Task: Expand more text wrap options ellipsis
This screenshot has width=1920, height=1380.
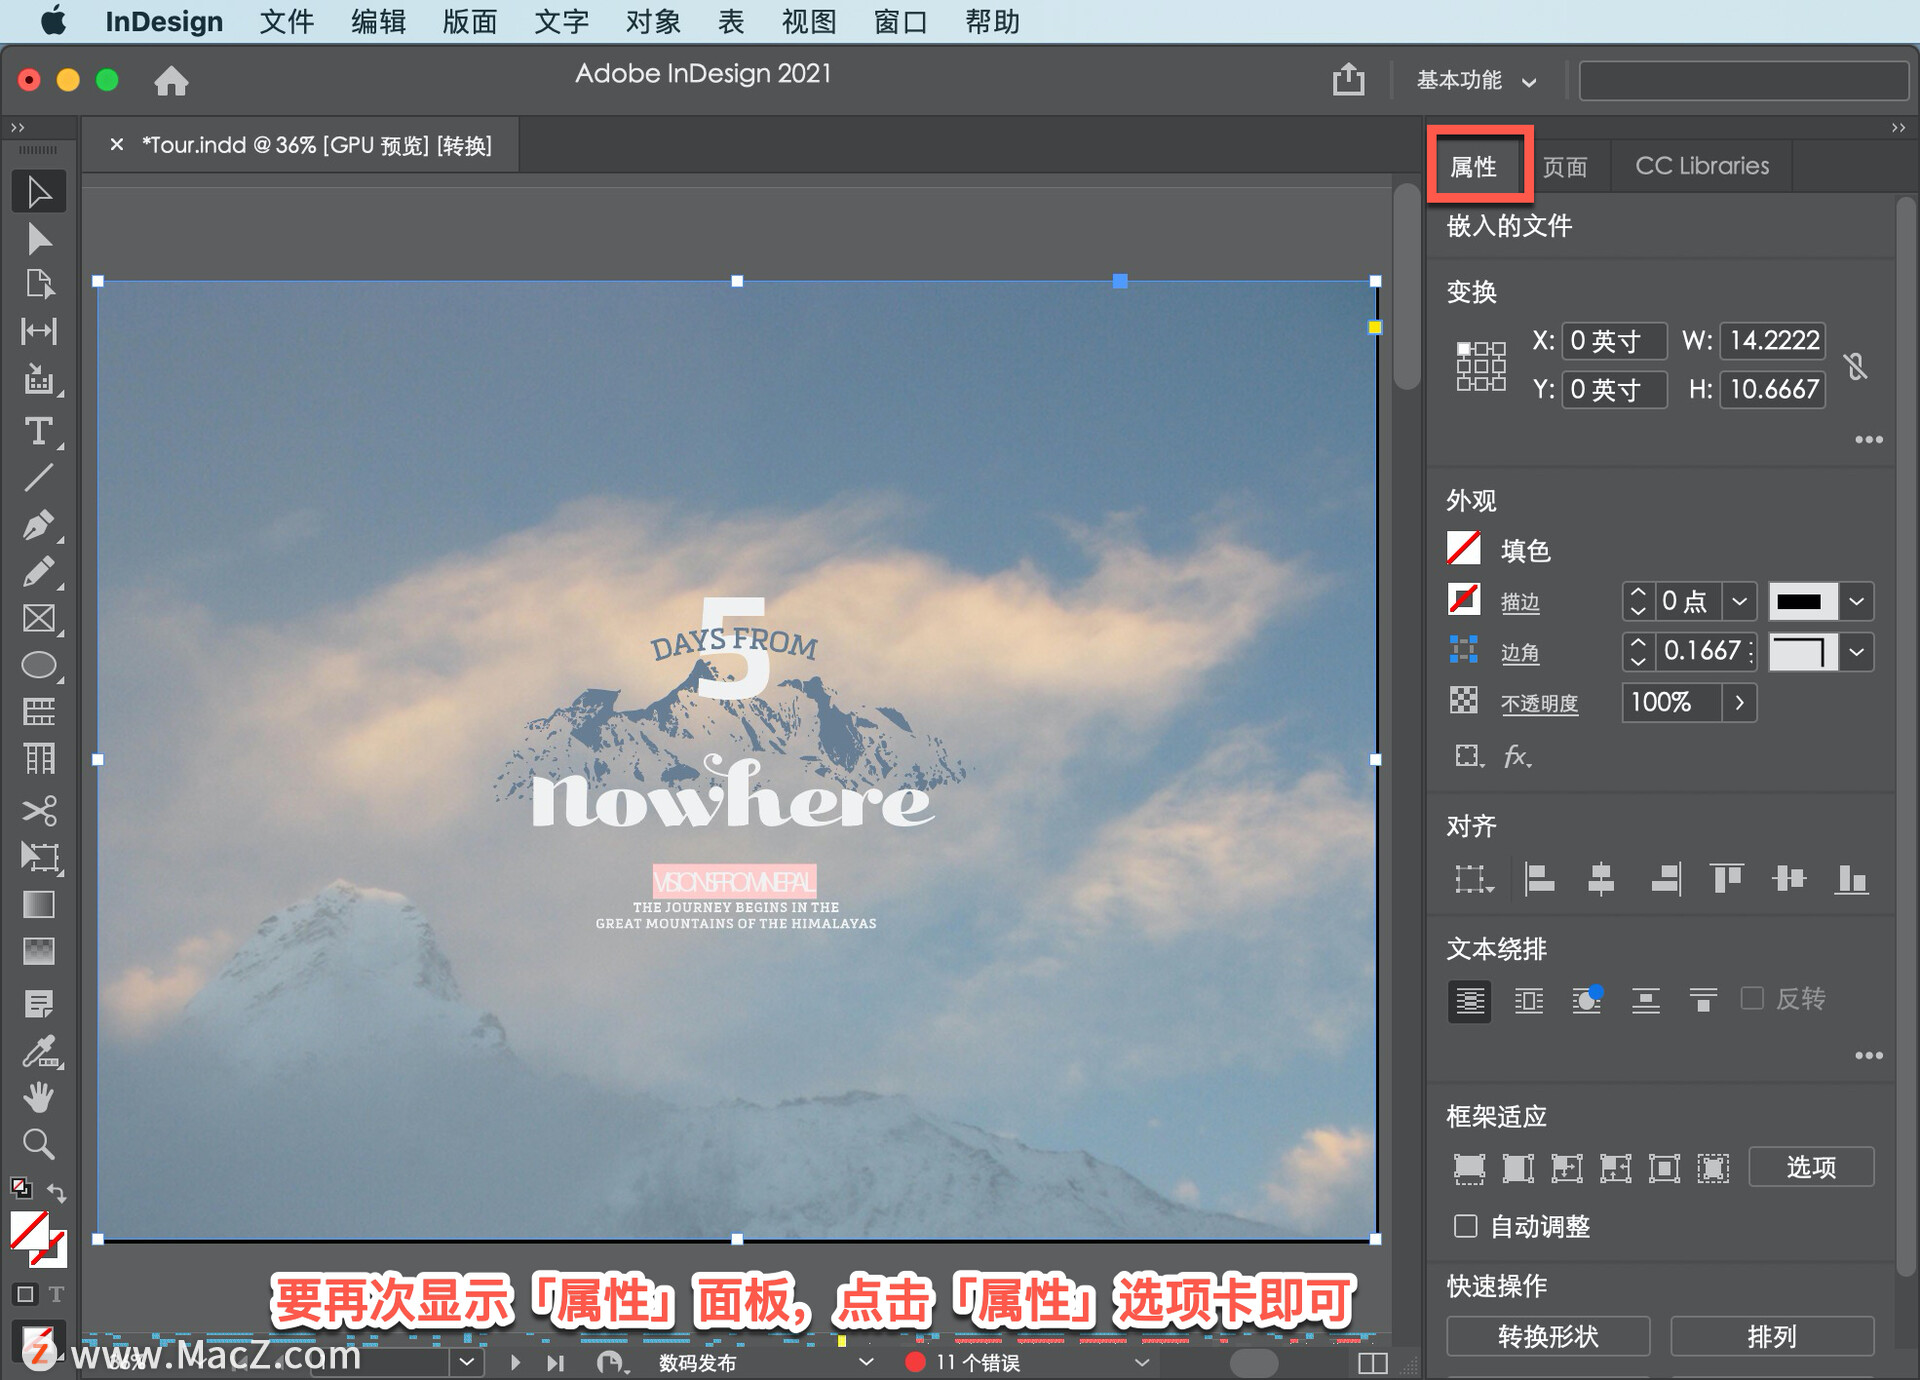Action: (x=1868, y=1056)
